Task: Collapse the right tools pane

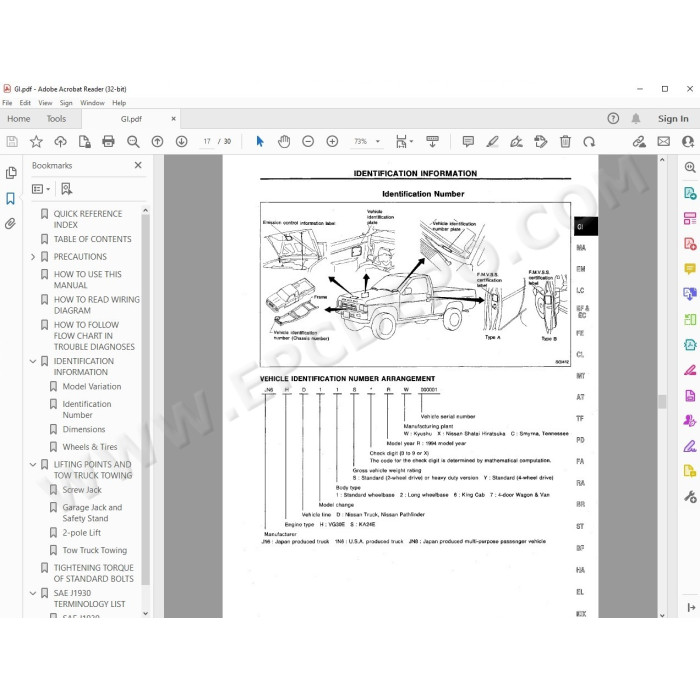Action: [691, 608]
